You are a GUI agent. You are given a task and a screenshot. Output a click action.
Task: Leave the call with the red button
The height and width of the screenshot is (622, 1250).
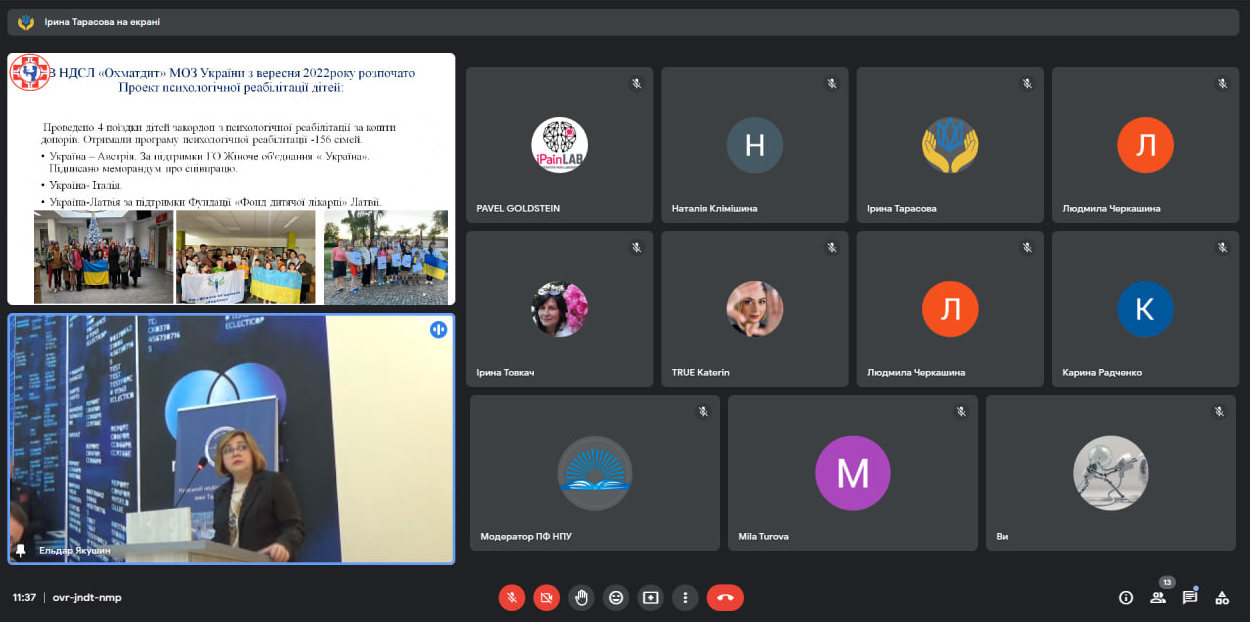[x=725, y=597]
